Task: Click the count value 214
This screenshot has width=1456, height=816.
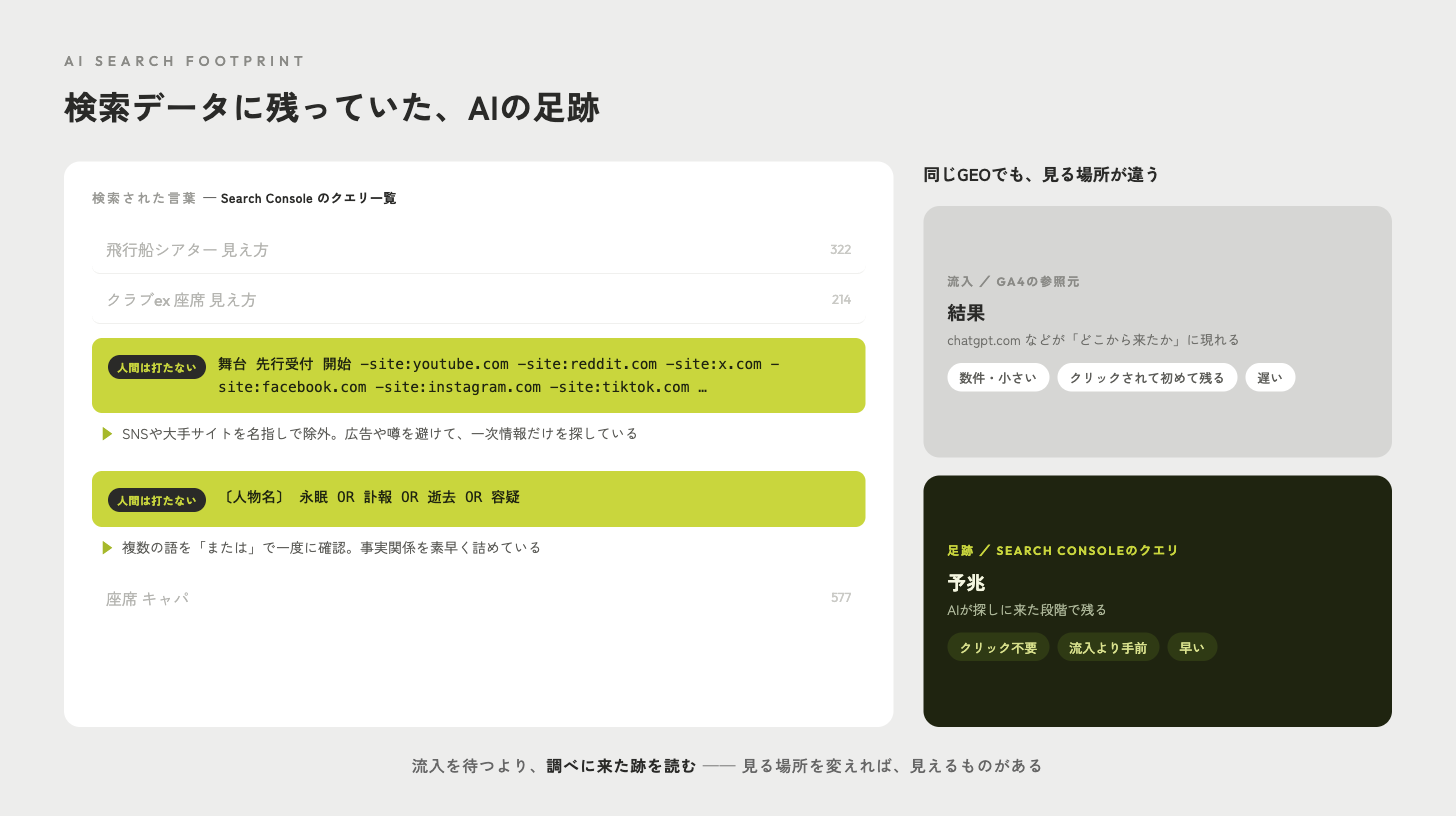Action: tap(841, 299)
